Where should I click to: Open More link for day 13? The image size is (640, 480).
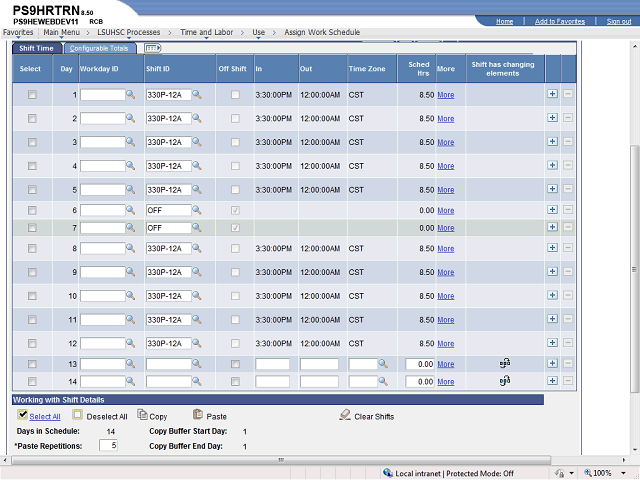[x=446, y=364]
